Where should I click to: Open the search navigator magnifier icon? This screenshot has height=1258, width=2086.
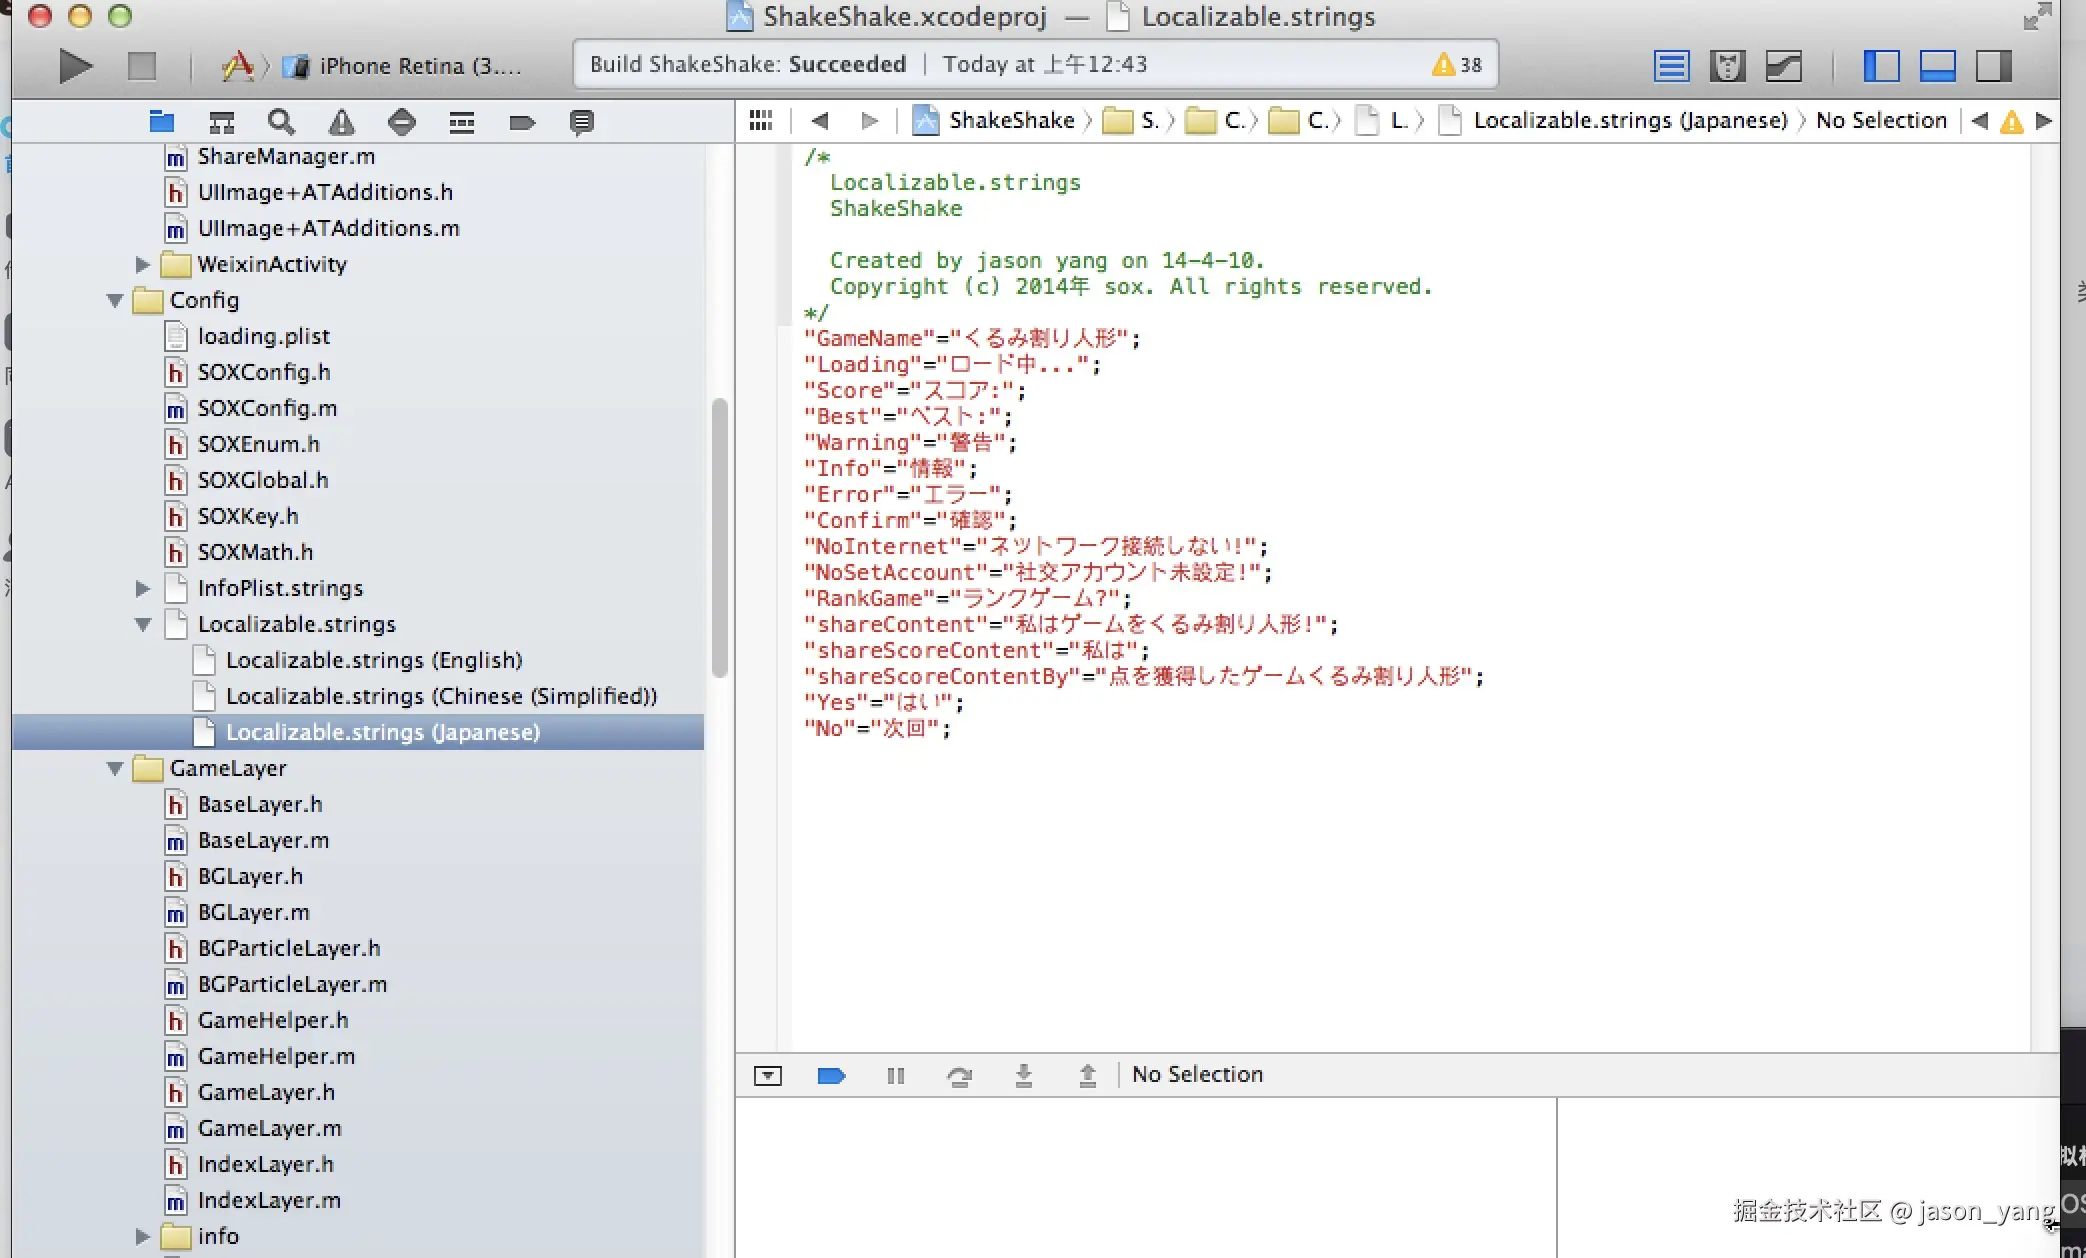[281, 122]
